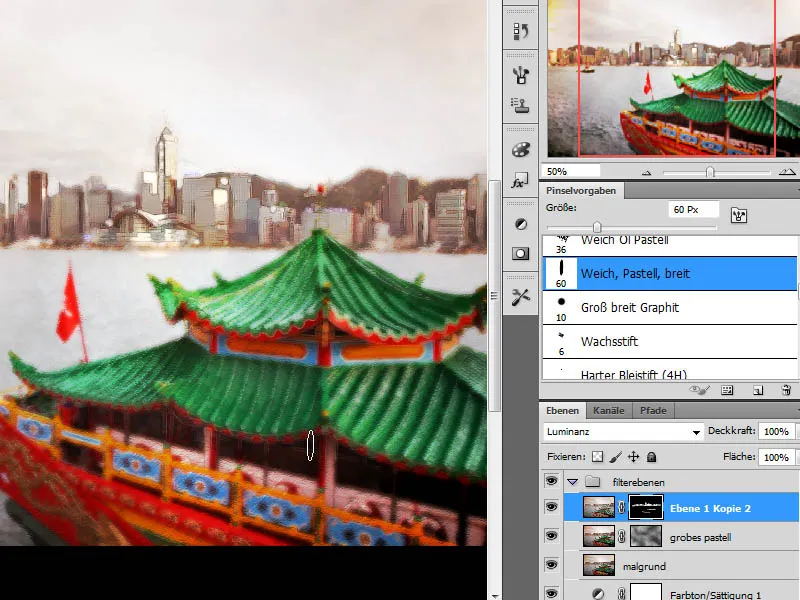Viewport: 800px width, 600px height.
Task: Lock layer position
Action: (x=634, y=457)
